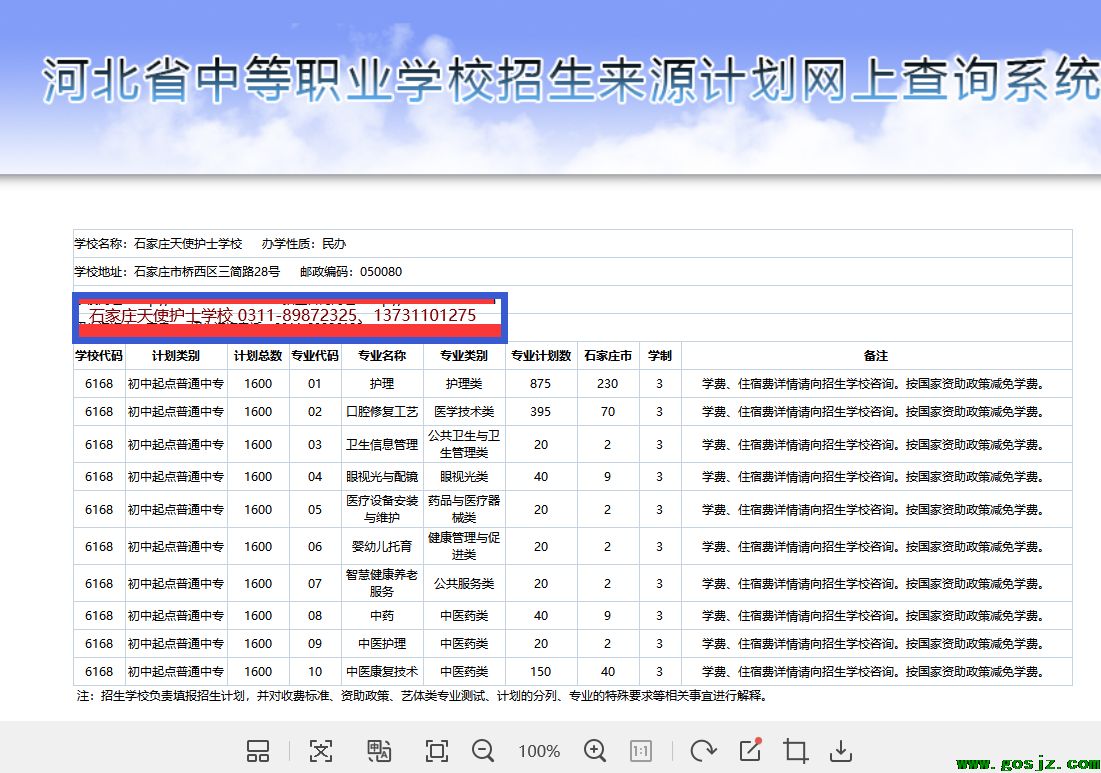Click the 护理类 category cell

(463, 384)
